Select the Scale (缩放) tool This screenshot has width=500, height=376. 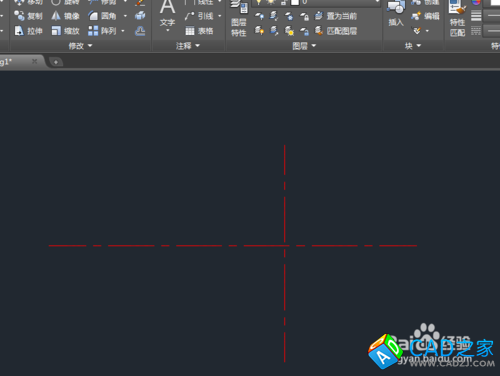[65, 31]
